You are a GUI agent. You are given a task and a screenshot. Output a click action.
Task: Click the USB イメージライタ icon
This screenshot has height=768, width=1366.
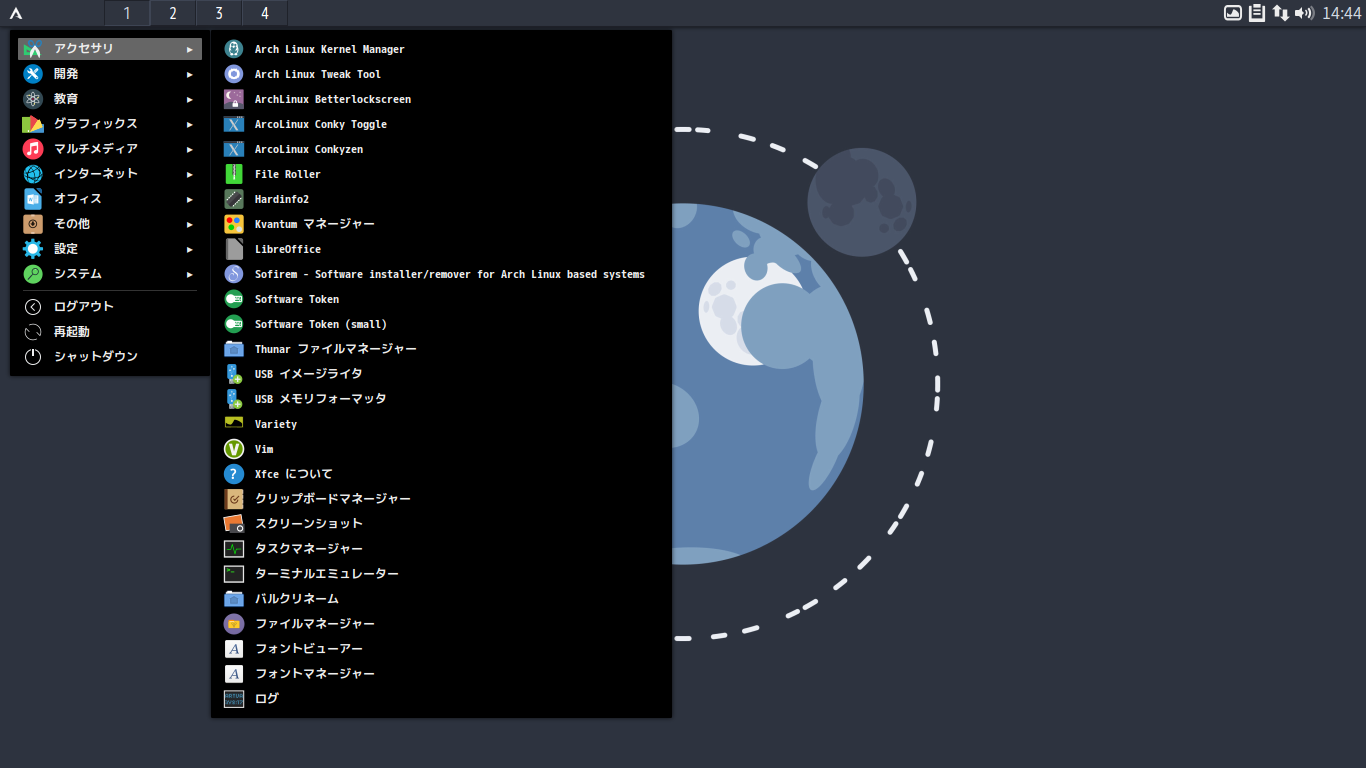point(234,374)
